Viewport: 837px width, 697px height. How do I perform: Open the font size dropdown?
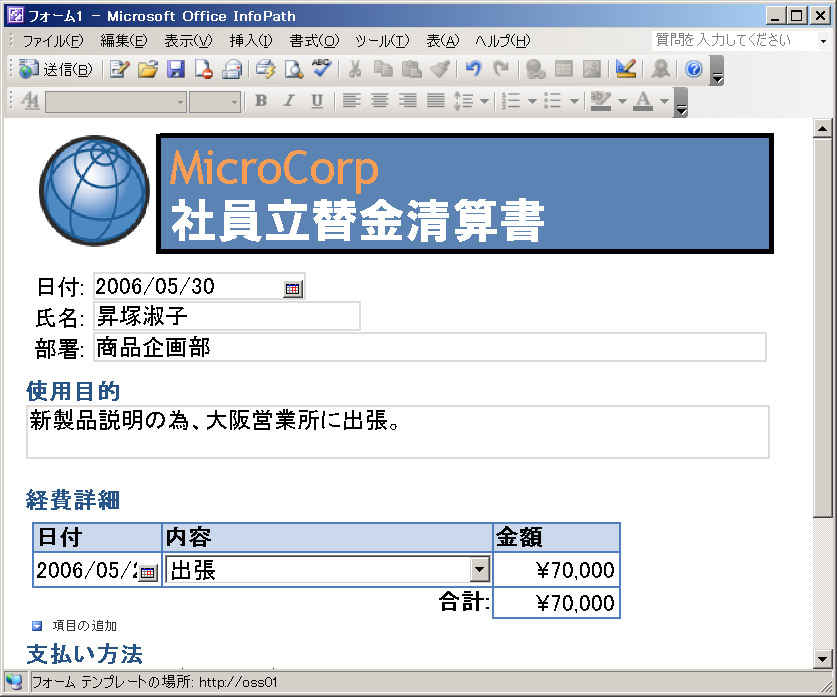[x=234, y=101]
